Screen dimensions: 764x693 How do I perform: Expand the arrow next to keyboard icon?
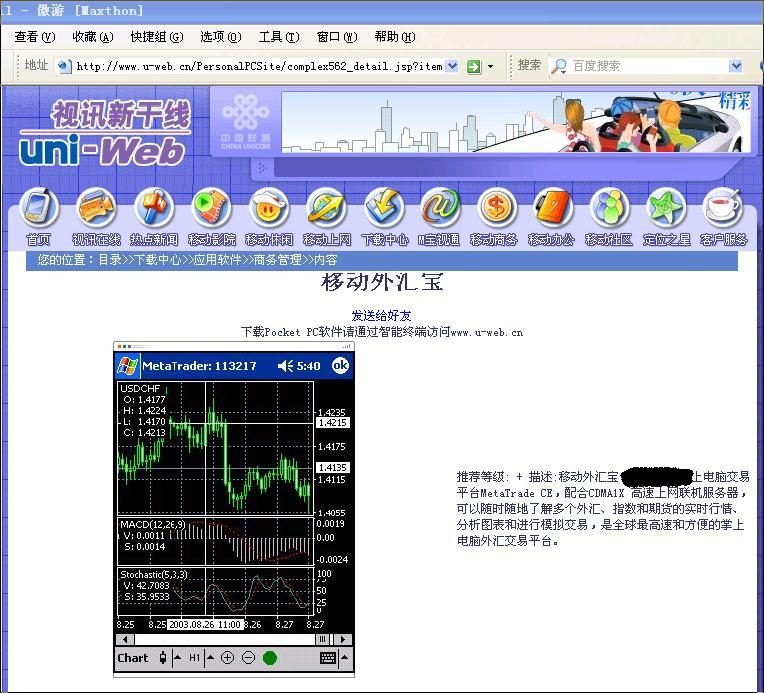pos(344,657)
